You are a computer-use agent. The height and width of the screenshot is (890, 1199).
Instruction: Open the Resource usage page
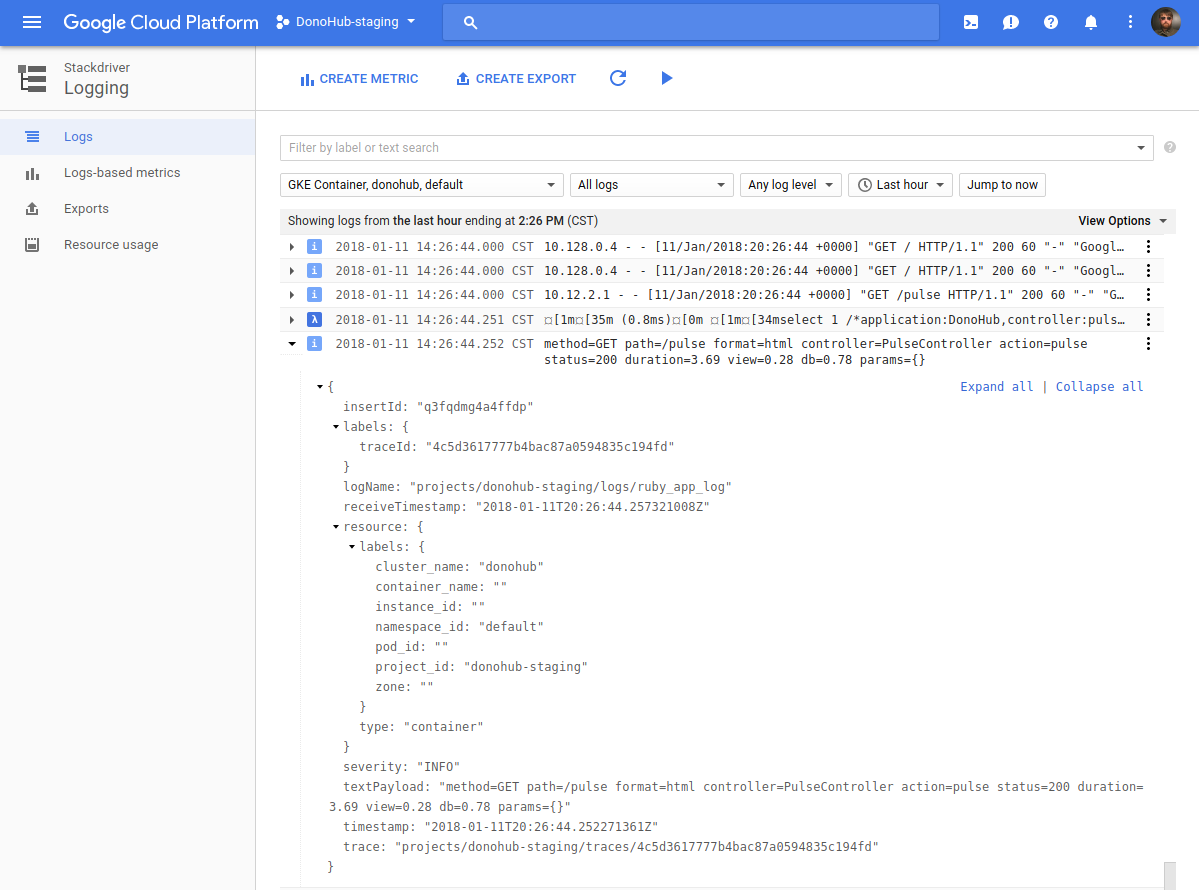111,245
